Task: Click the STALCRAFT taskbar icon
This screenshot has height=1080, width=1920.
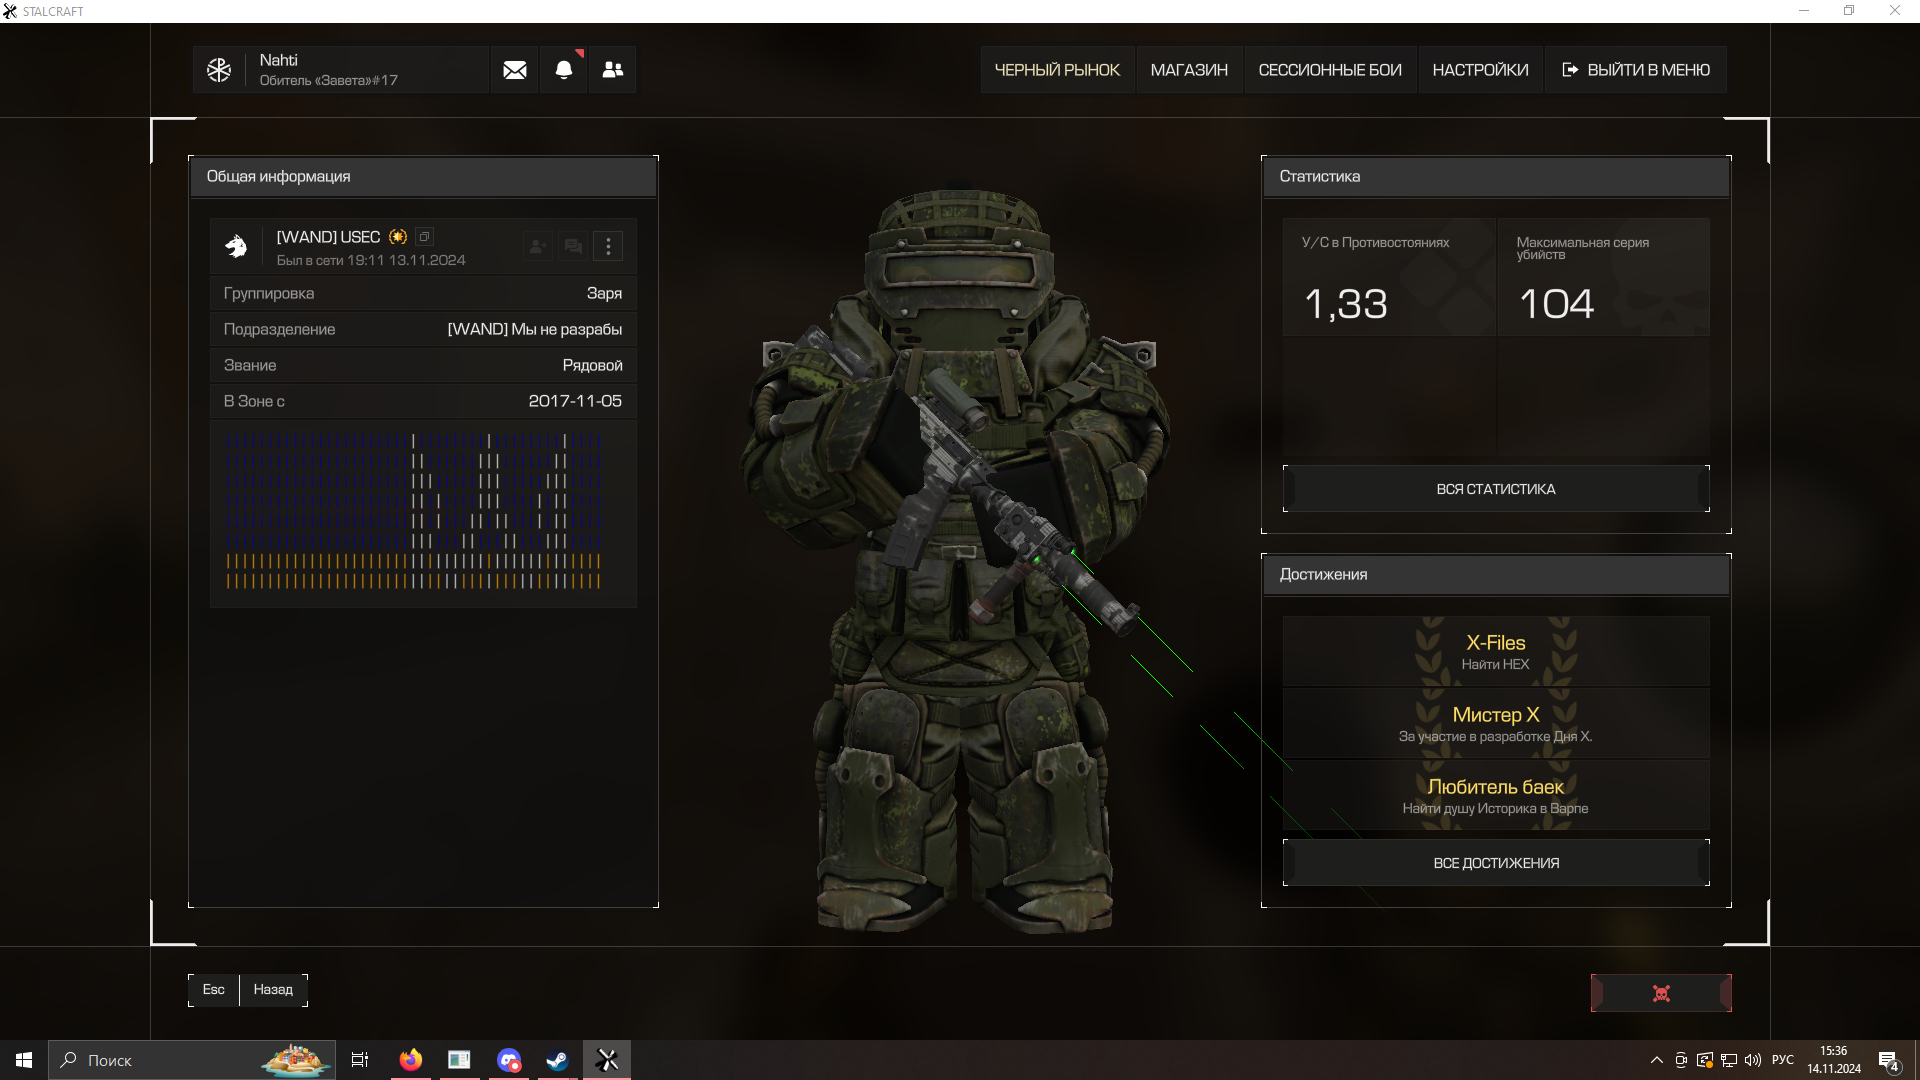Action: coord(607,1060)
